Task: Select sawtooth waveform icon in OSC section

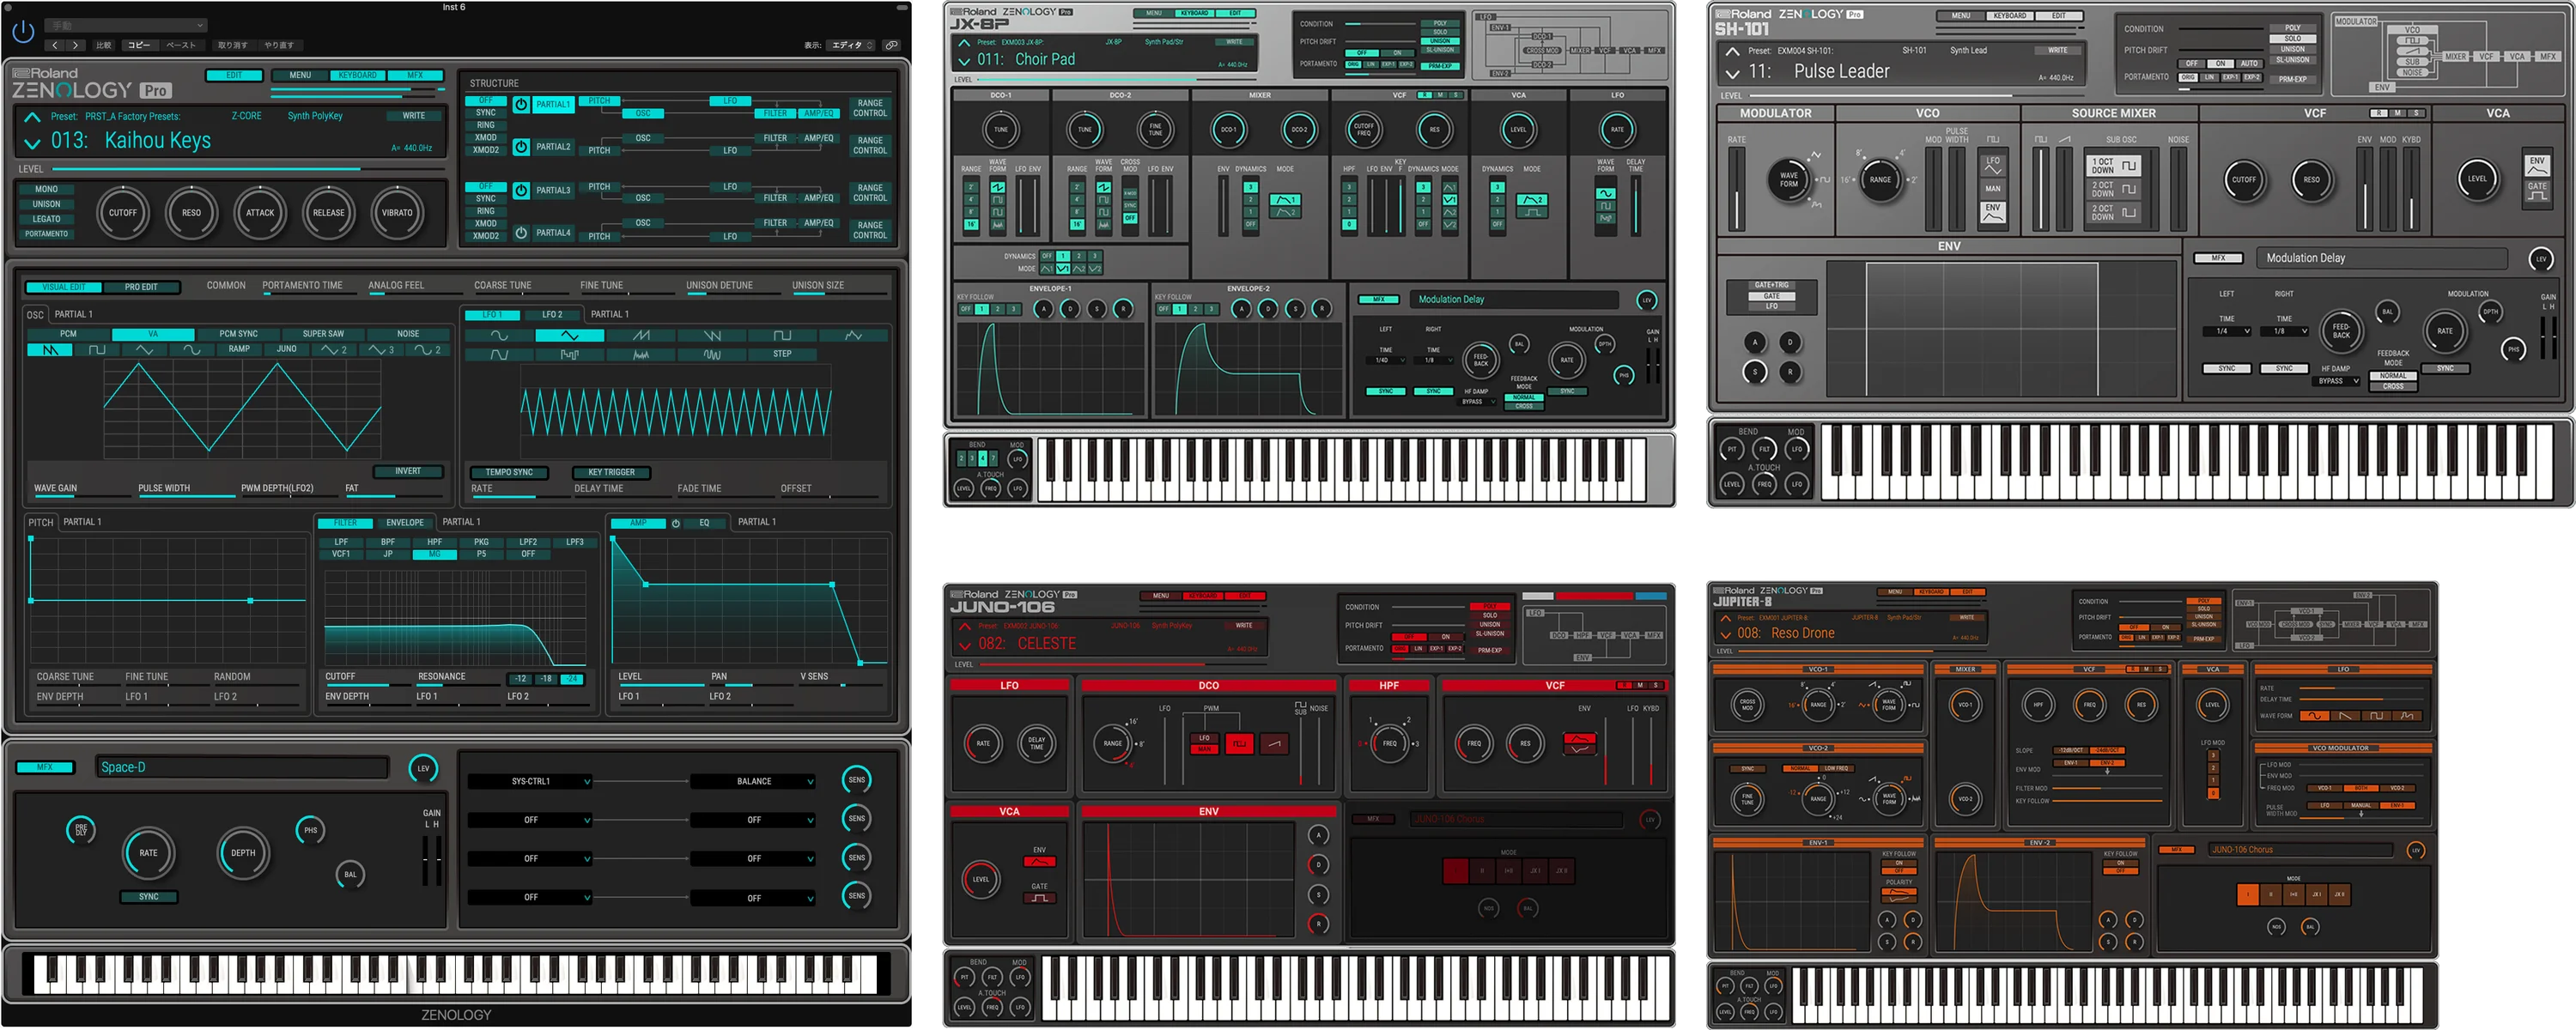Action: pyautogui.click(x=50, y=350)
